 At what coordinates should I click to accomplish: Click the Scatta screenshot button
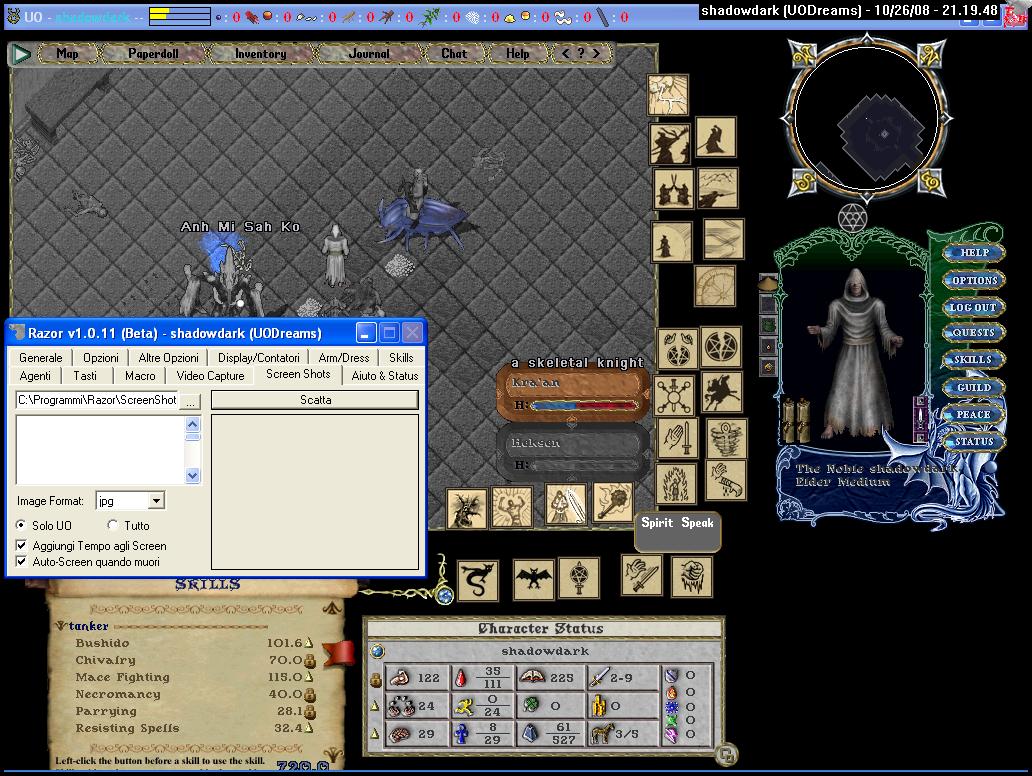pyautogui.click(x=315, y=400)
